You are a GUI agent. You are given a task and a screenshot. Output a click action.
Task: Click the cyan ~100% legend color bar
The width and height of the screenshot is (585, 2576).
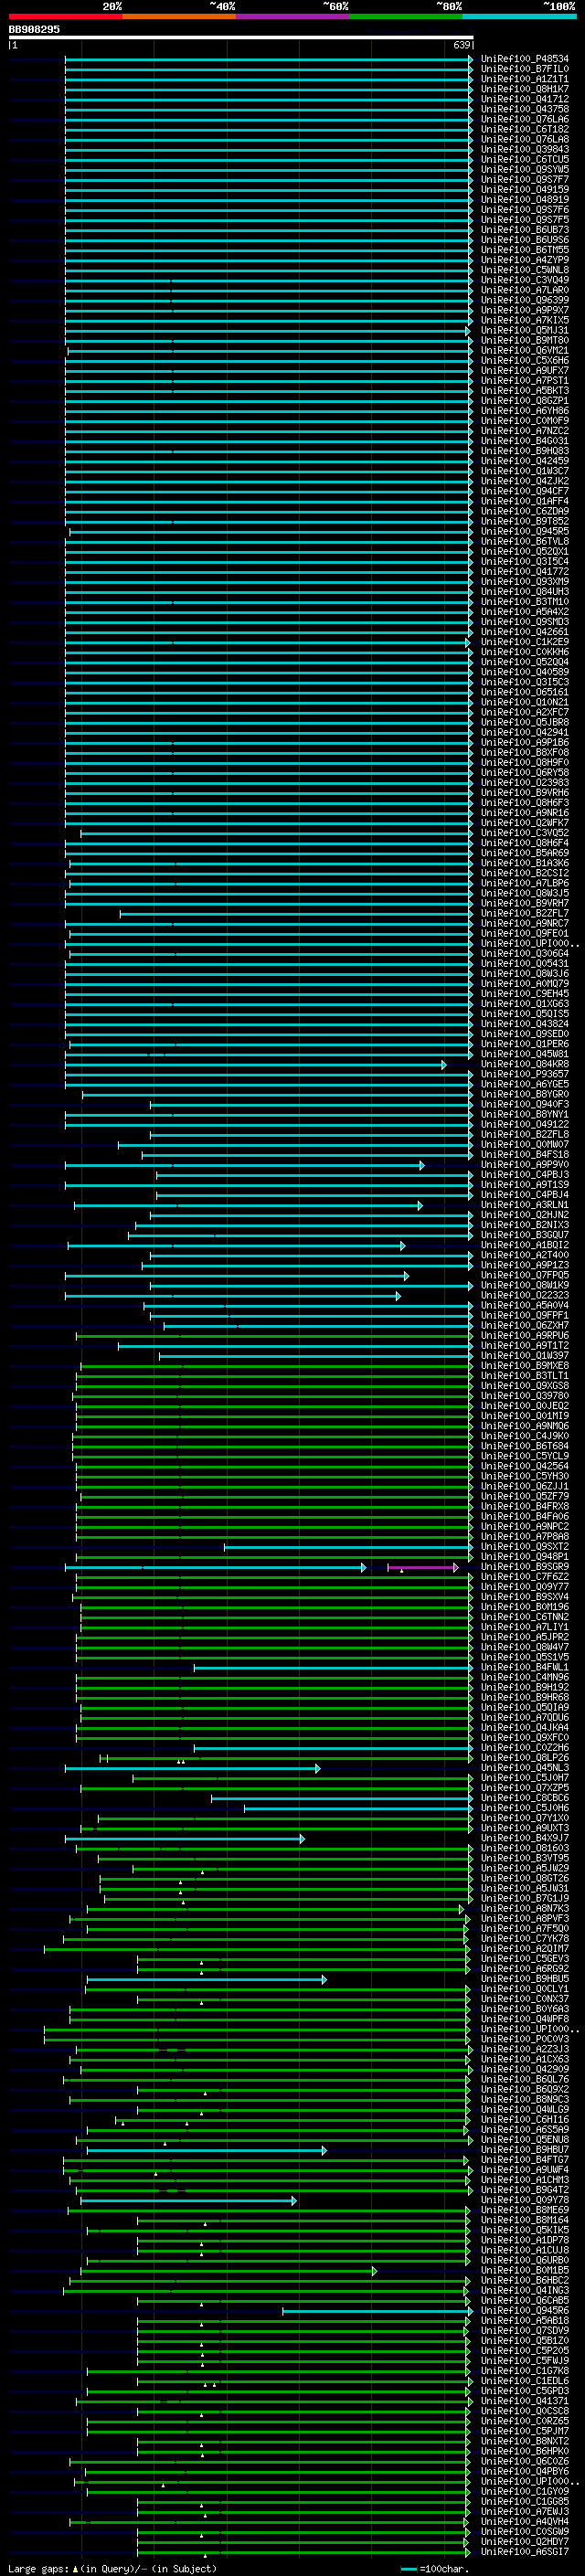tap(519, 16)
